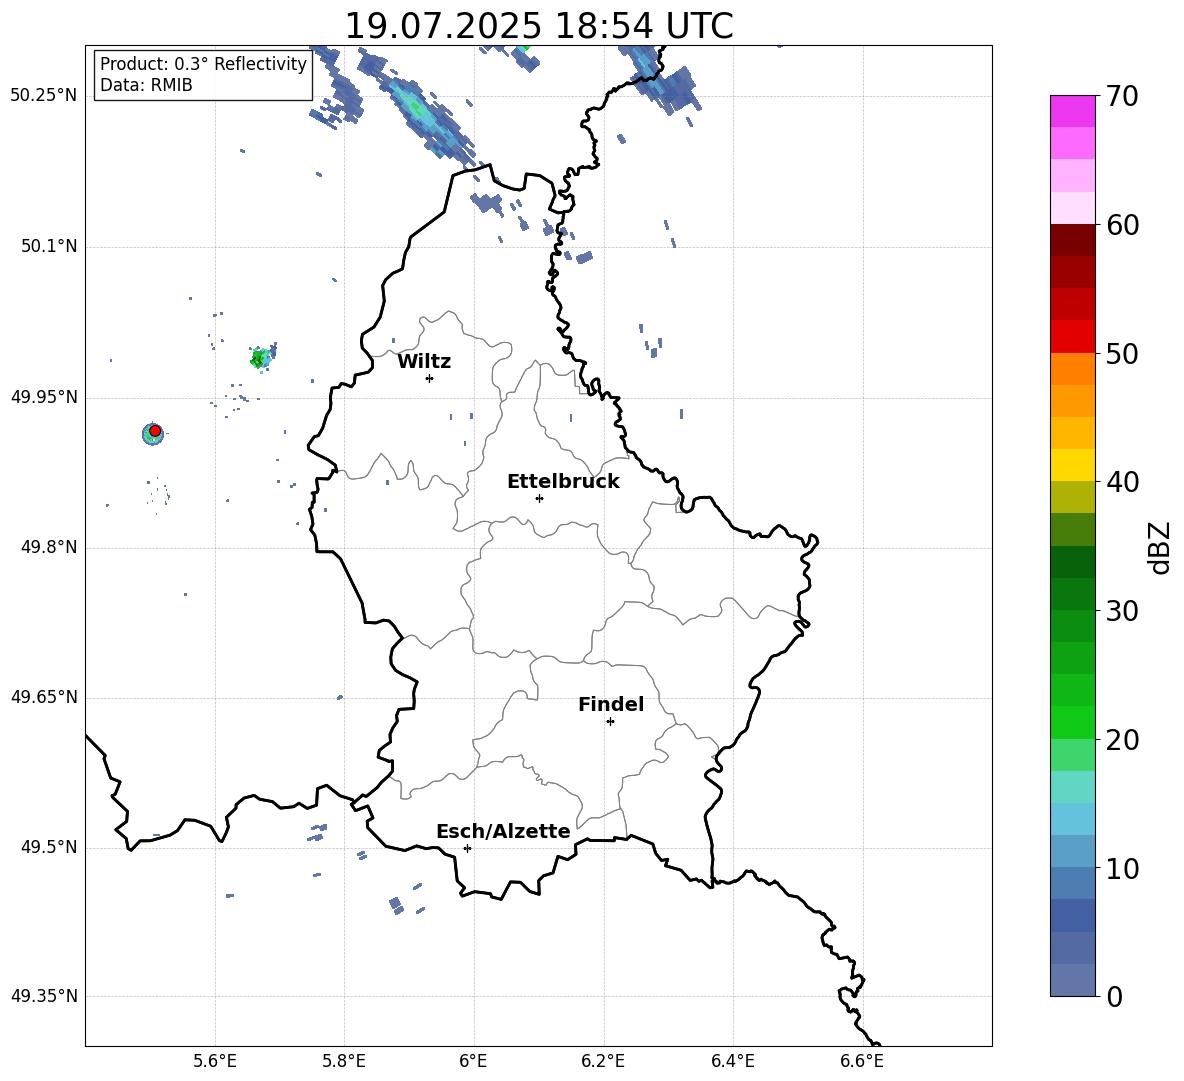Pick the slate-blue swatch at colorbar bottom

click(x=1072, y=980)
